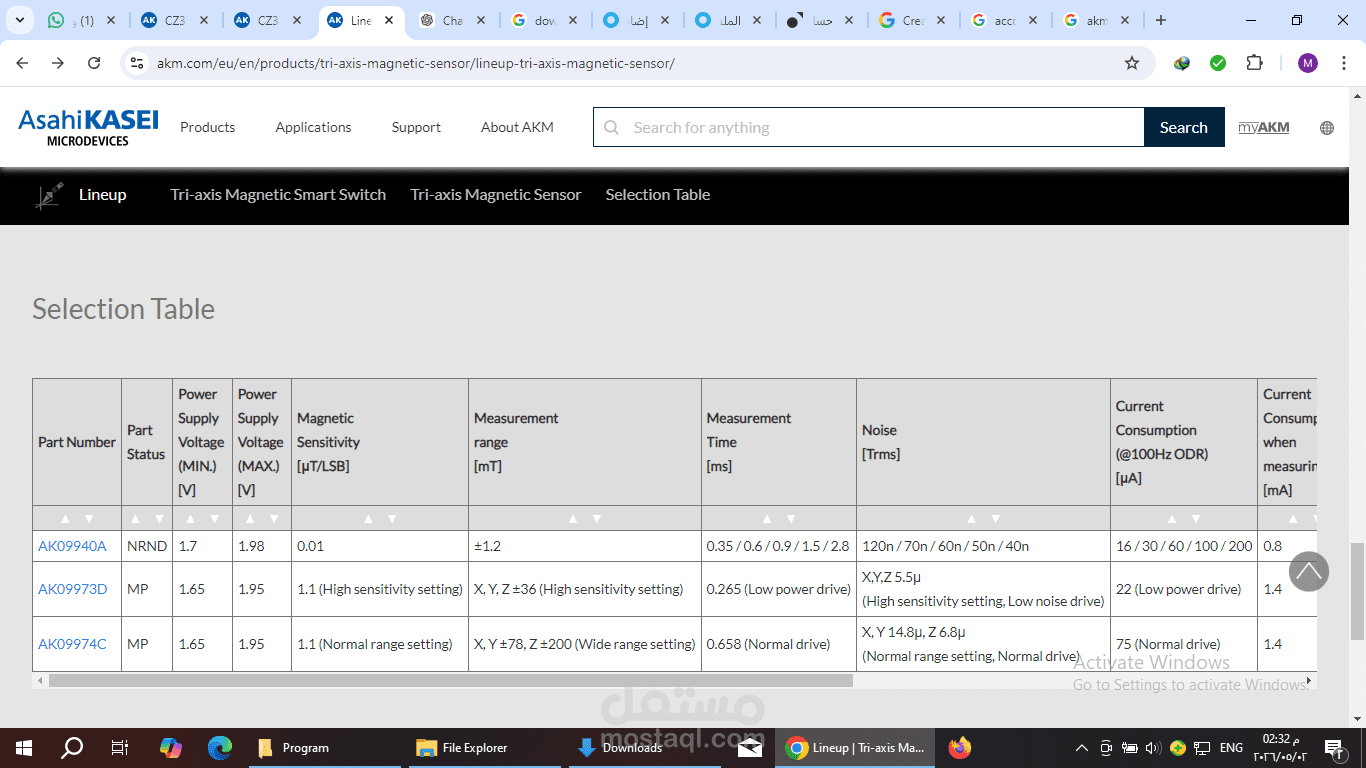The height and width of the screenshot is (768, 1366).
Task: Jump to Tri-axis Magnetic Sensor section
Action: point(496,195)
